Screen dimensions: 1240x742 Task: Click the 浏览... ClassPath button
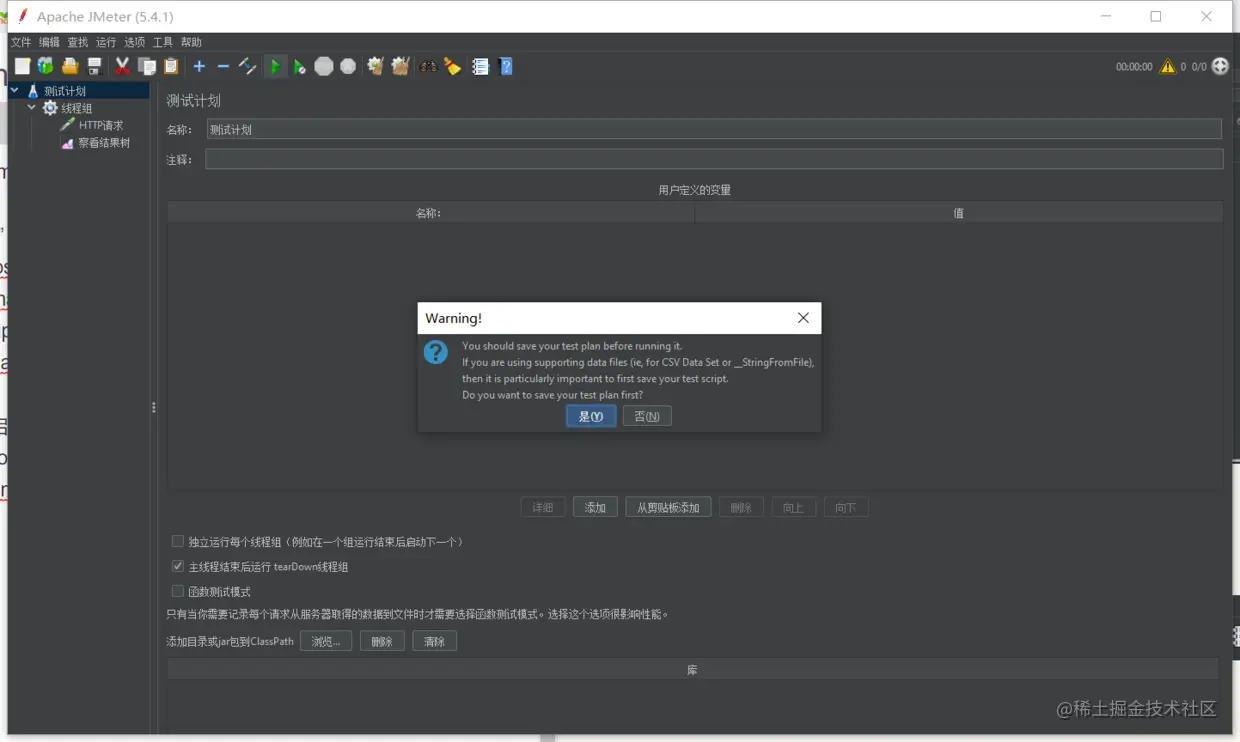click(x=326, y=641)
